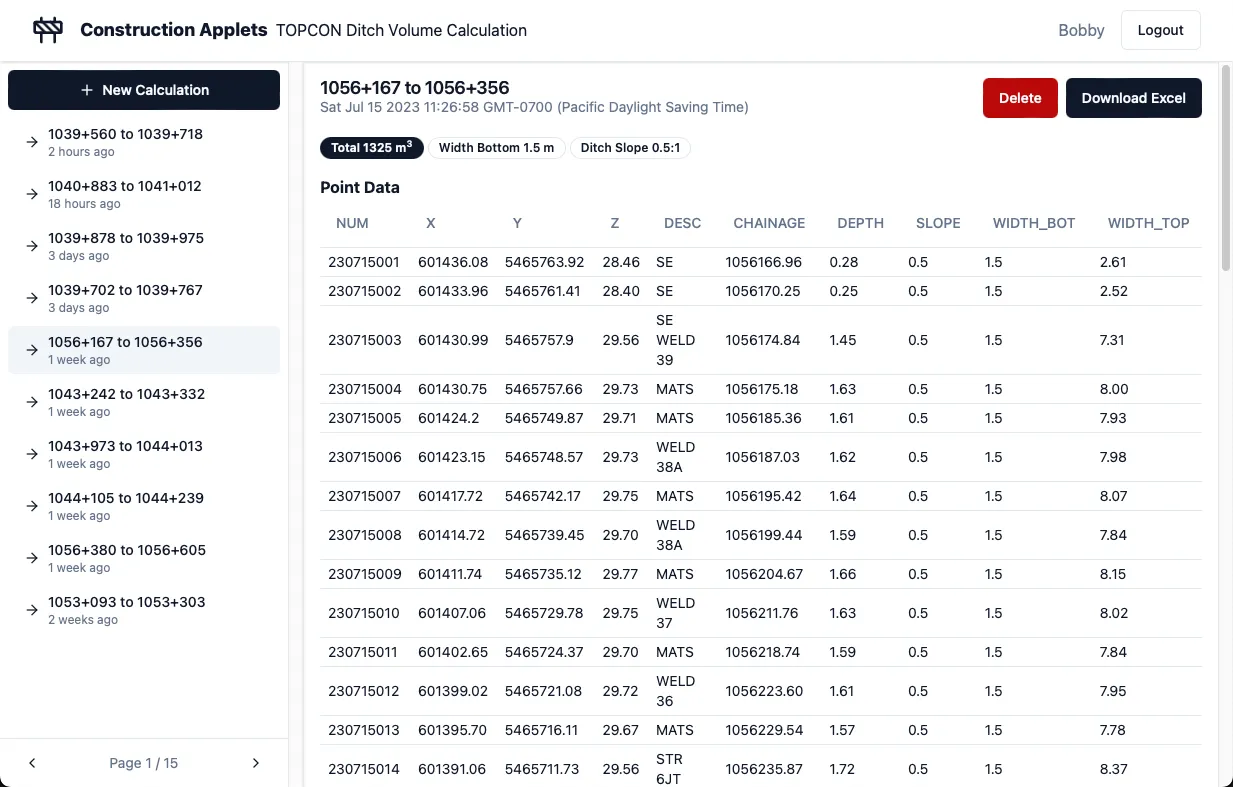Click the vertical scrollbar of the data panel
The height and width of the screenshot is (787, 1233).
tap(1226, 170)
